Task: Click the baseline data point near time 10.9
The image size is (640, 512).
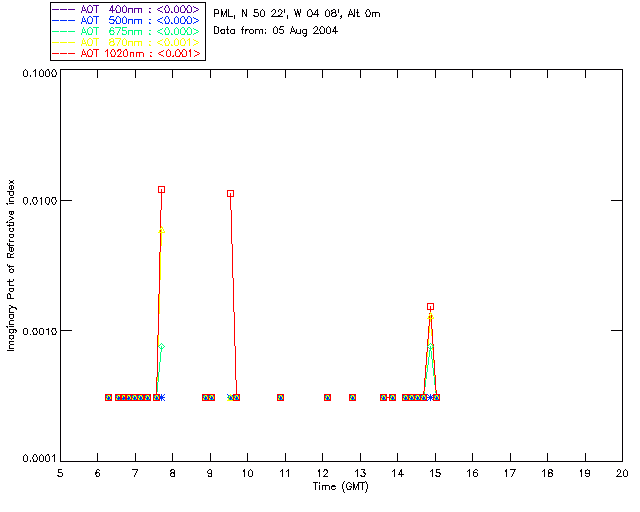Action: 280,397
